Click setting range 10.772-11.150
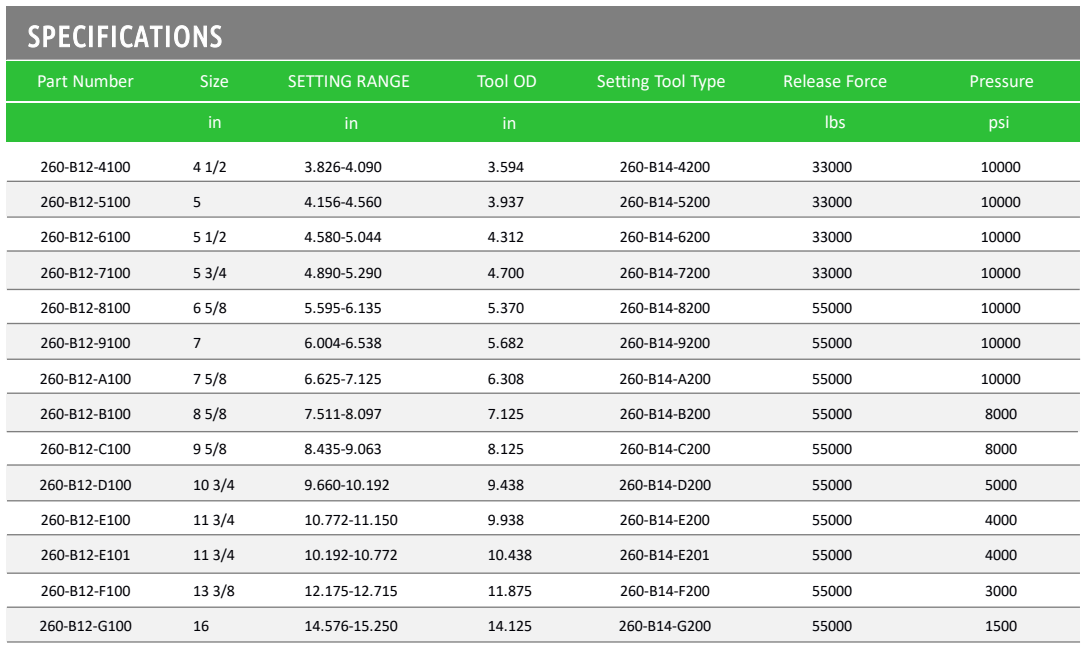This screenshot has height=649, width=1087. (351, 520)
